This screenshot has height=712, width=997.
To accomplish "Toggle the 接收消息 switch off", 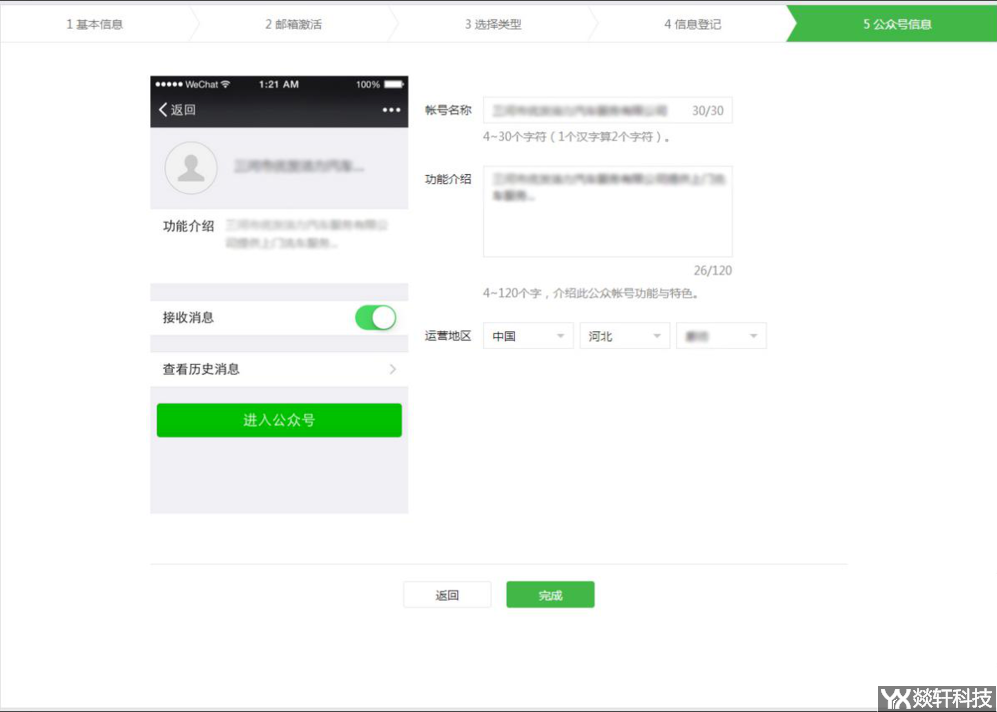I will (x=375, y=317).
